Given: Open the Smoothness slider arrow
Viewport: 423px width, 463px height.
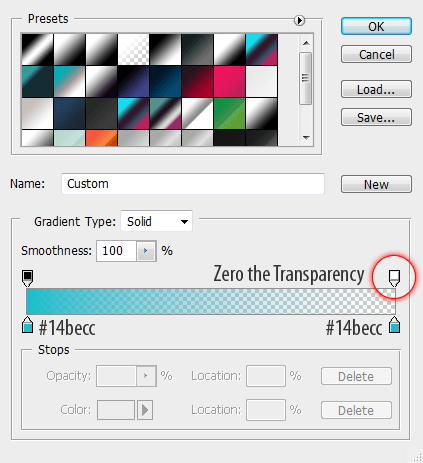Looking at the screenshot, I should pos(146,251).
